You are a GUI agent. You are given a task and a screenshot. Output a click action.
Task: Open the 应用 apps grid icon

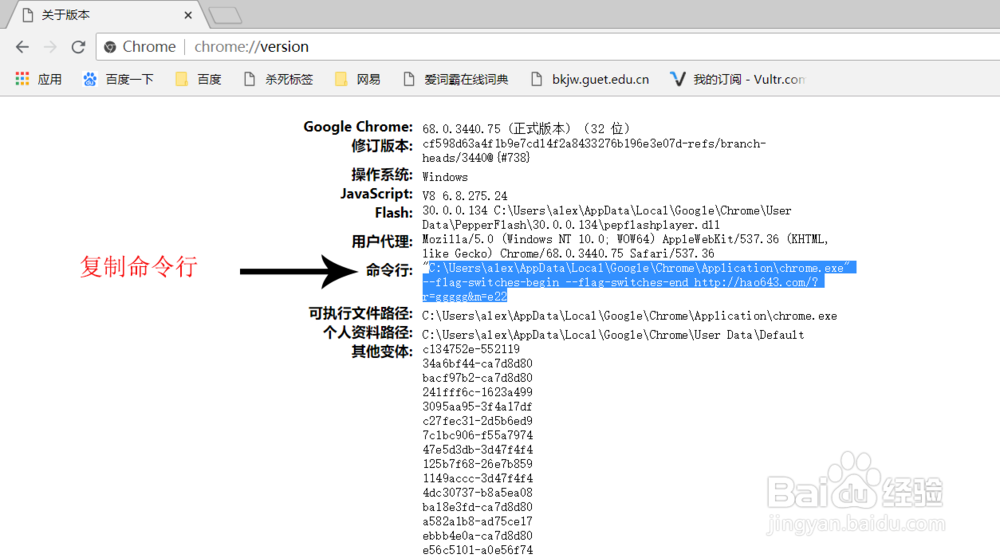tap(22, 78)
